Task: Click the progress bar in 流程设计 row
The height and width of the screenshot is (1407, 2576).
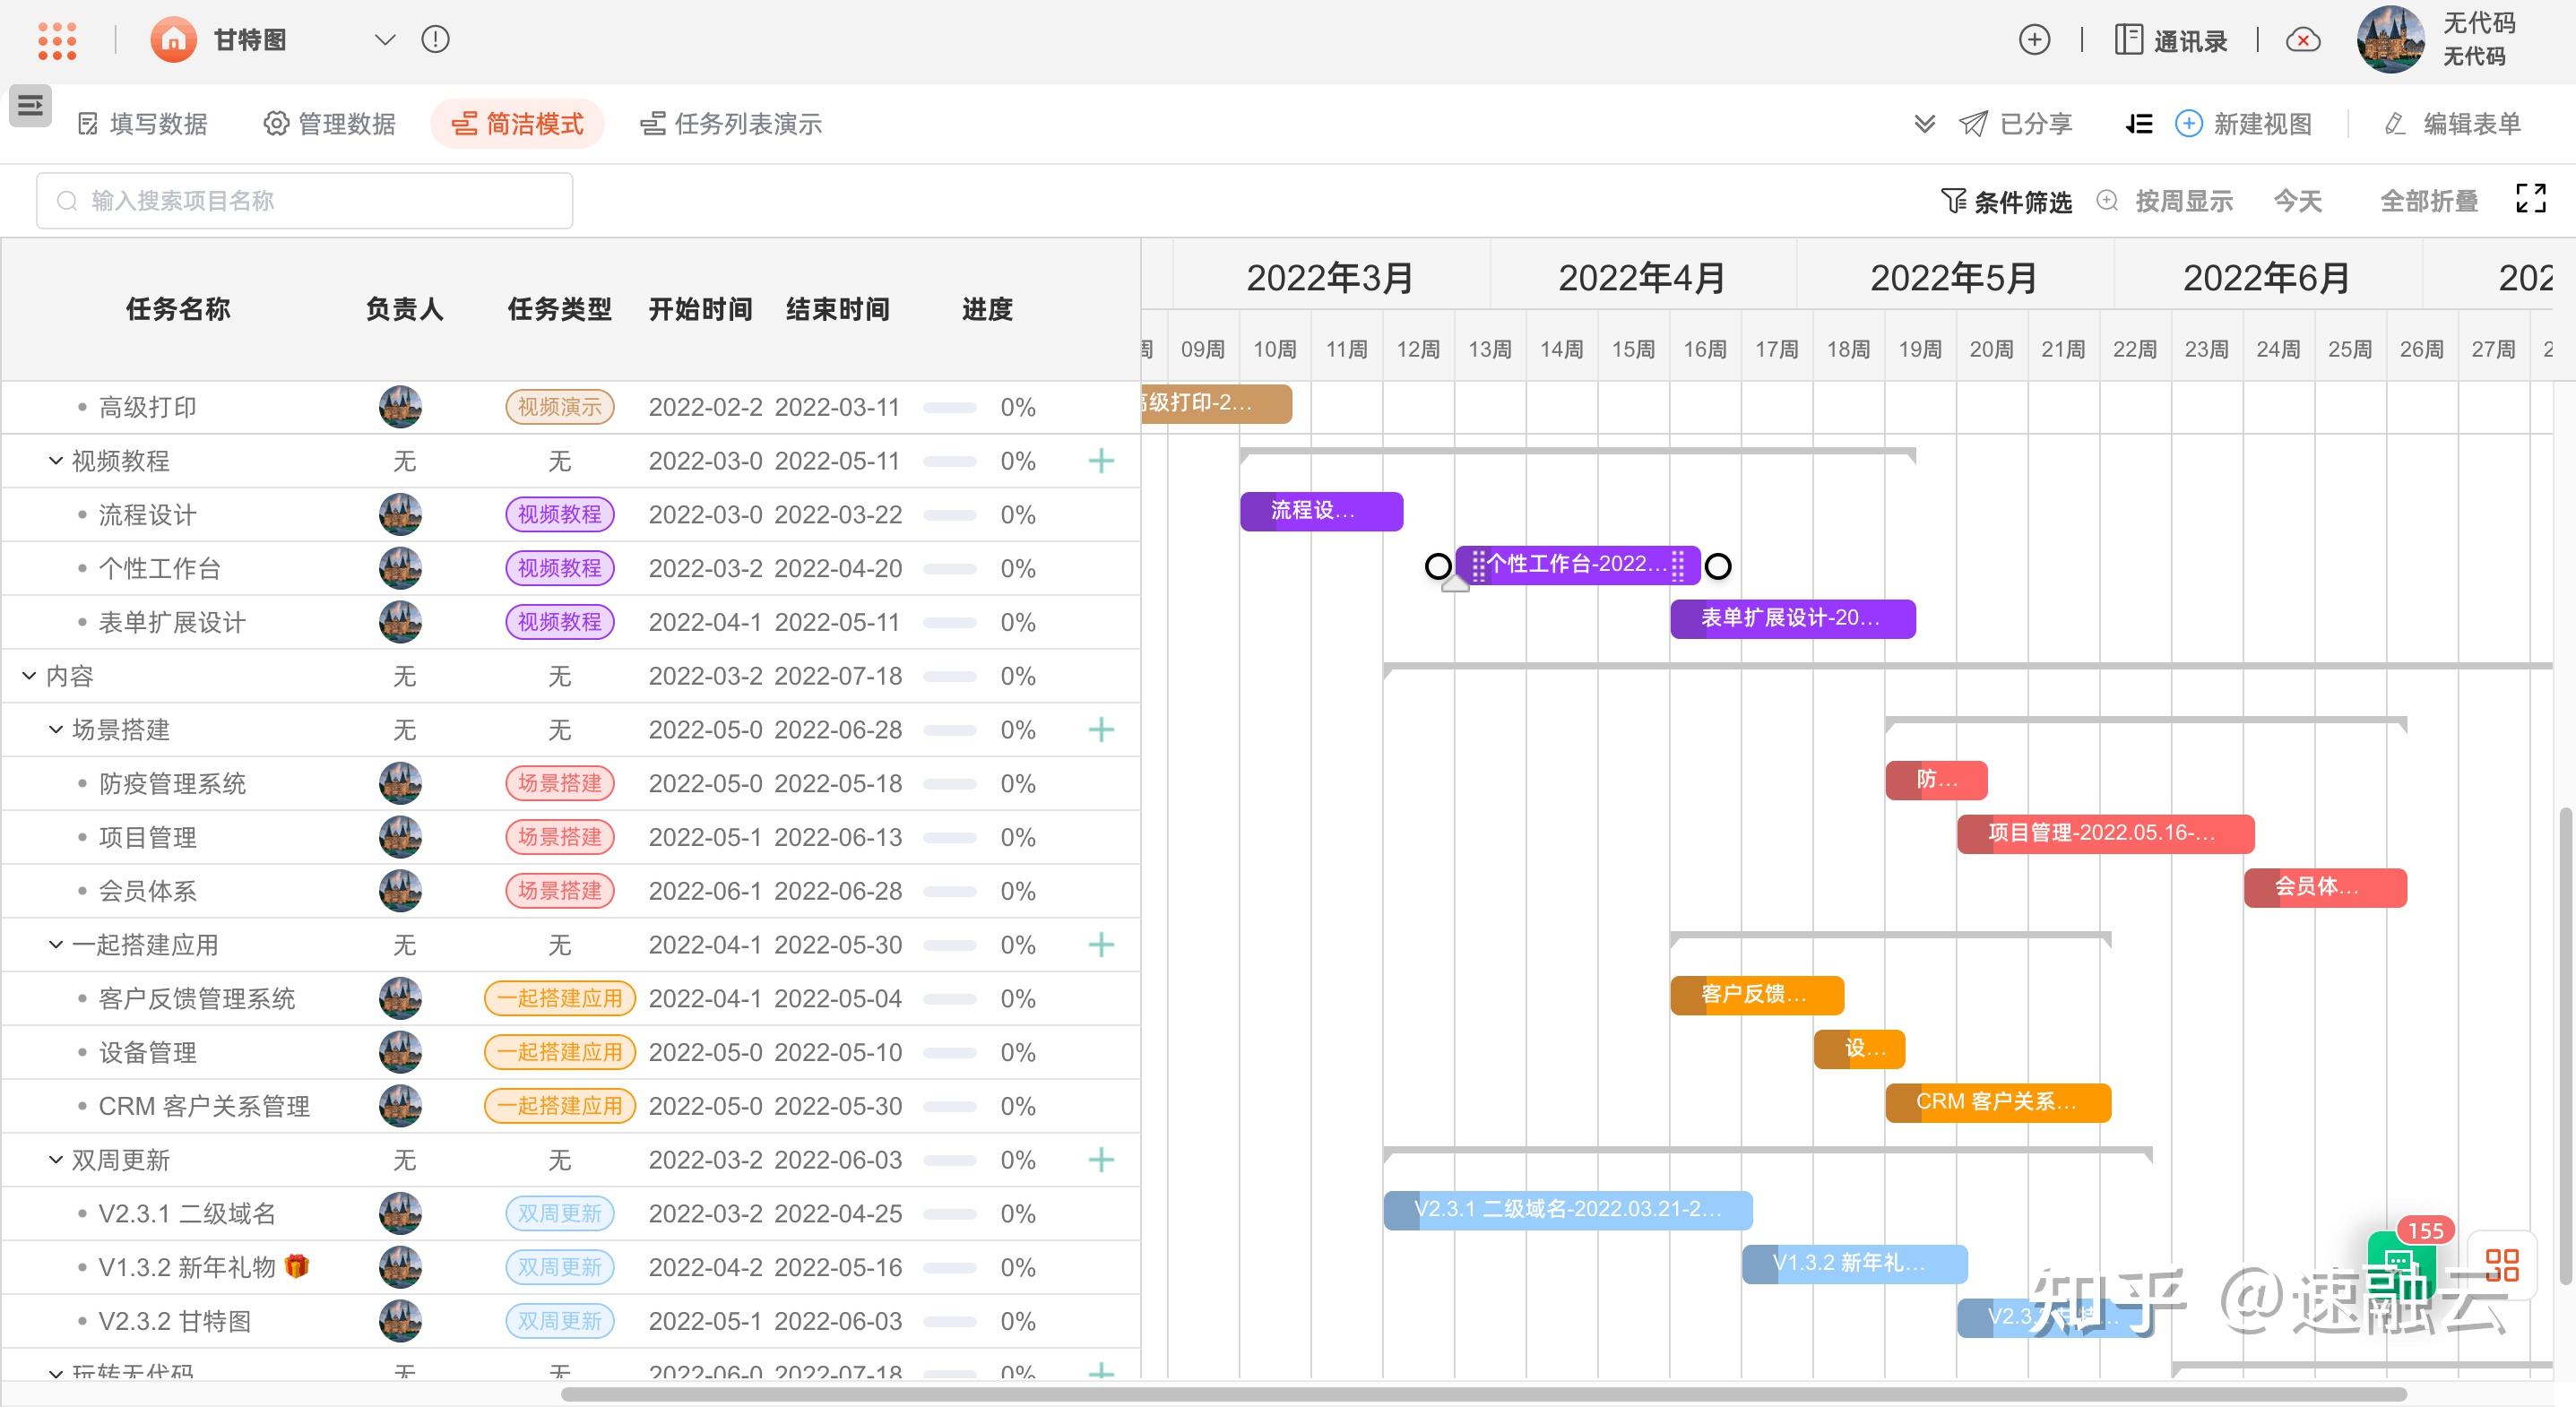Action: tap(950, 515)
